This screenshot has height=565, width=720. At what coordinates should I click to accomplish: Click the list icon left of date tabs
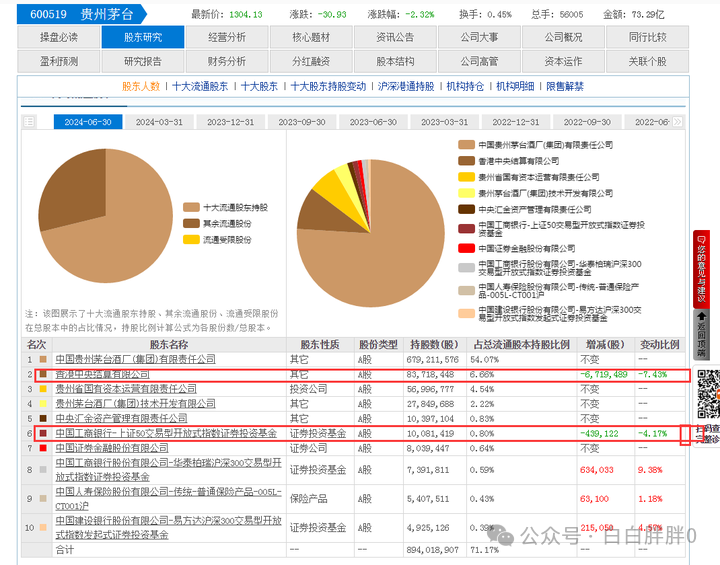pyautogui.click(x=29, y=122)
